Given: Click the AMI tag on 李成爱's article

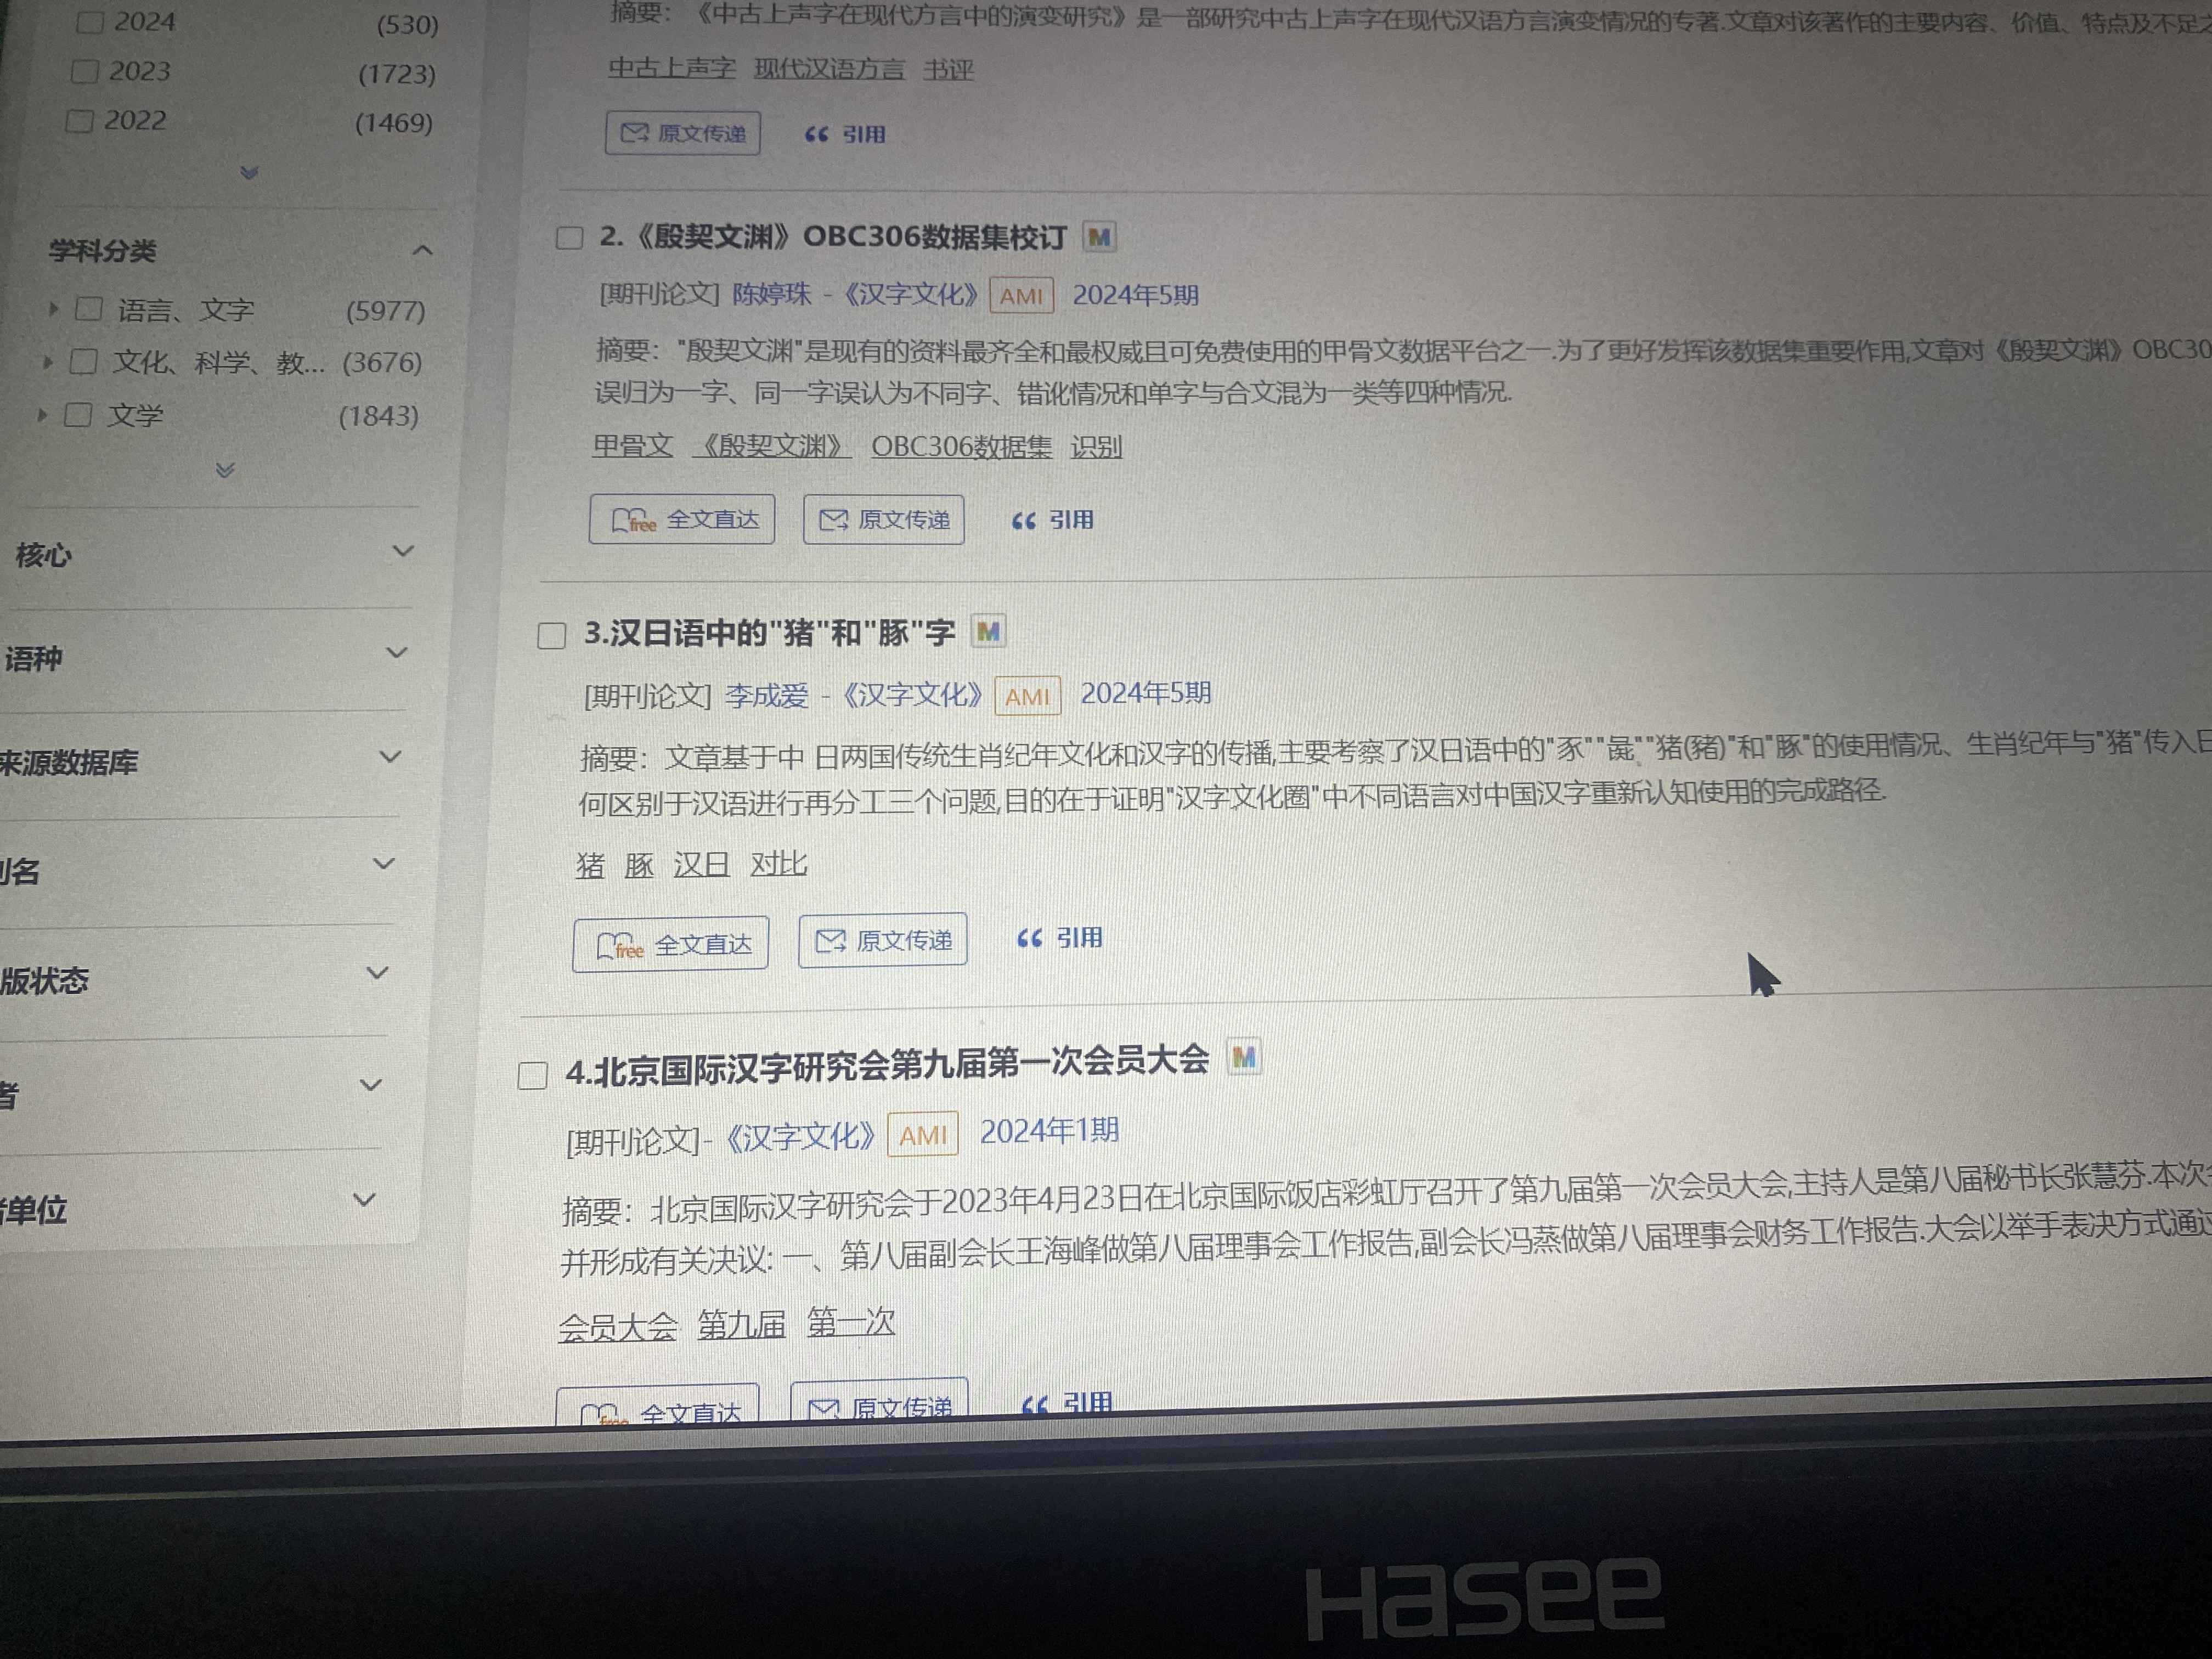Looking at the screenshot, I should pyautogui.click(x=1027, y=696).
